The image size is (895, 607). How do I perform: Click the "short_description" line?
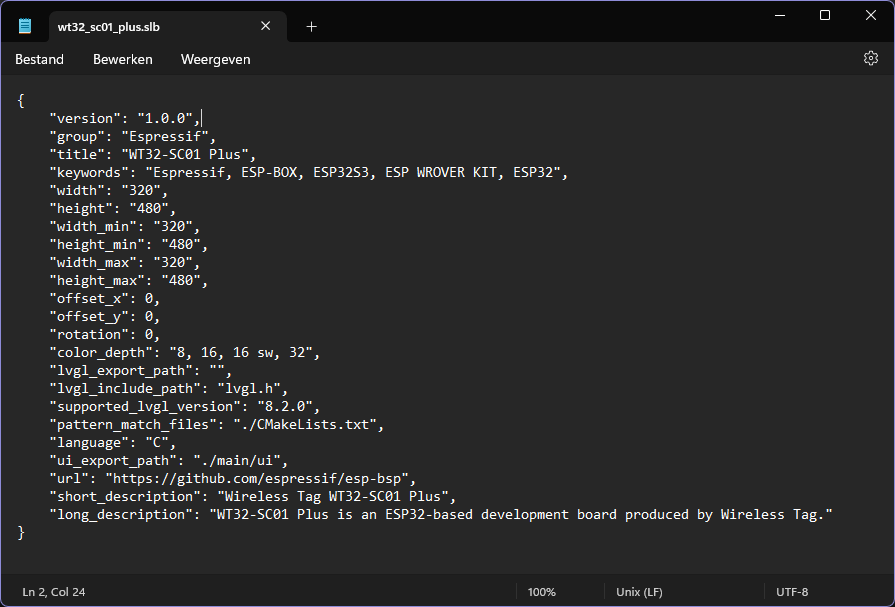pyautogui.click(x=252, y=496)
